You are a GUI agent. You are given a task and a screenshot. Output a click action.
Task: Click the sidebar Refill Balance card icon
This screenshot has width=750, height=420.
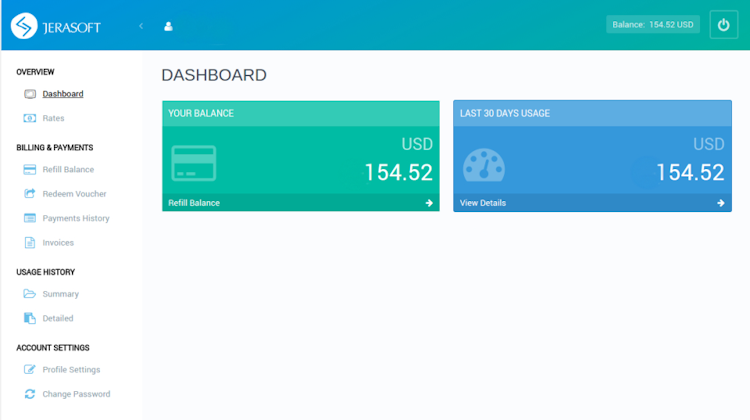click(x=30, y=169)
